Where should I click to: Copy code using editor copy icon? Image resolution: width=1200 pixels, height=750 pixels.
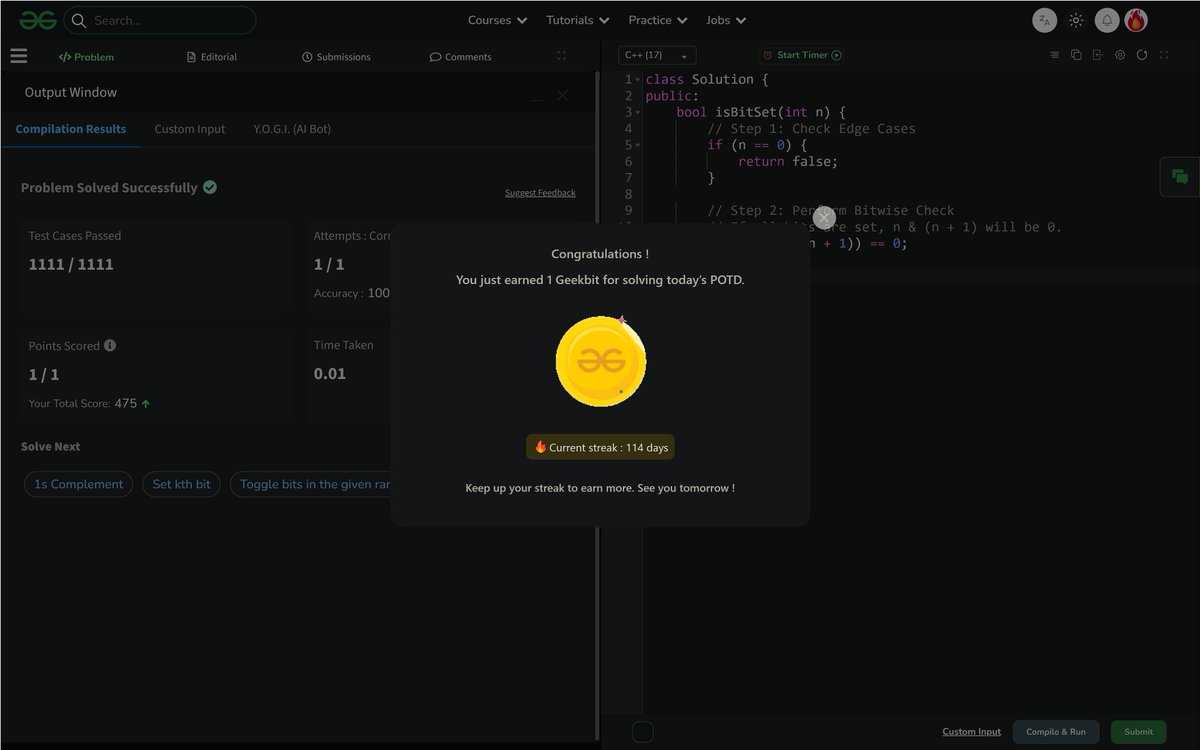tap(1076, 55)
